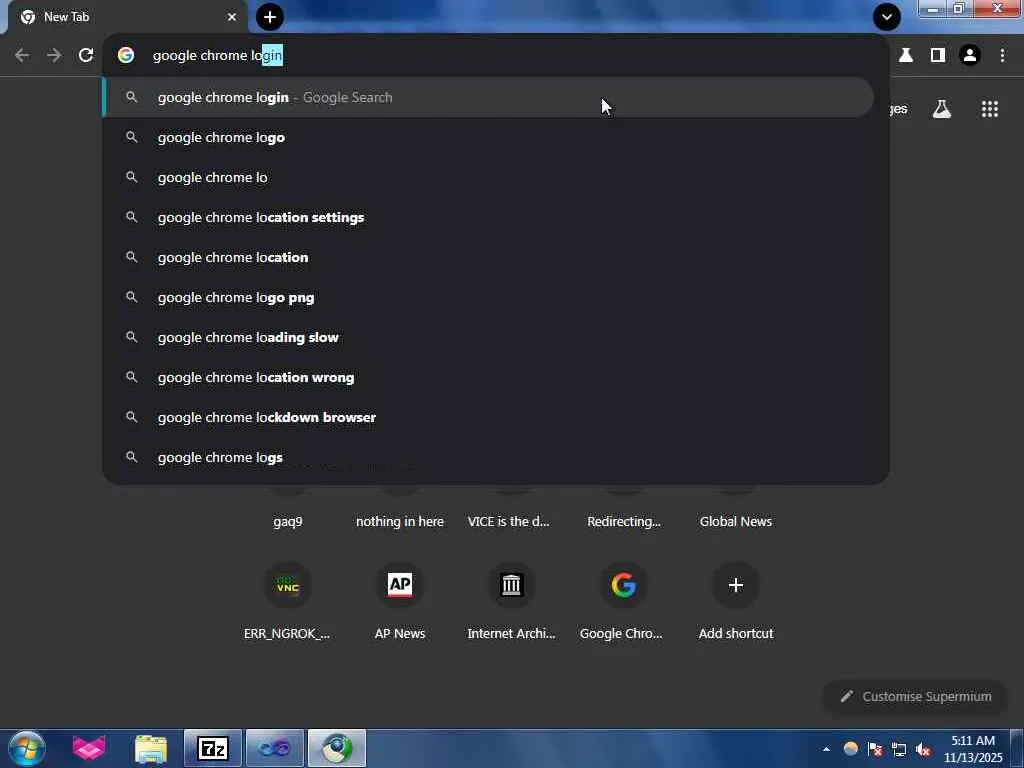The height and width of the screenshot is (768, 1024).
Task: Click the network tray icon
Action: tap(899, 749)
